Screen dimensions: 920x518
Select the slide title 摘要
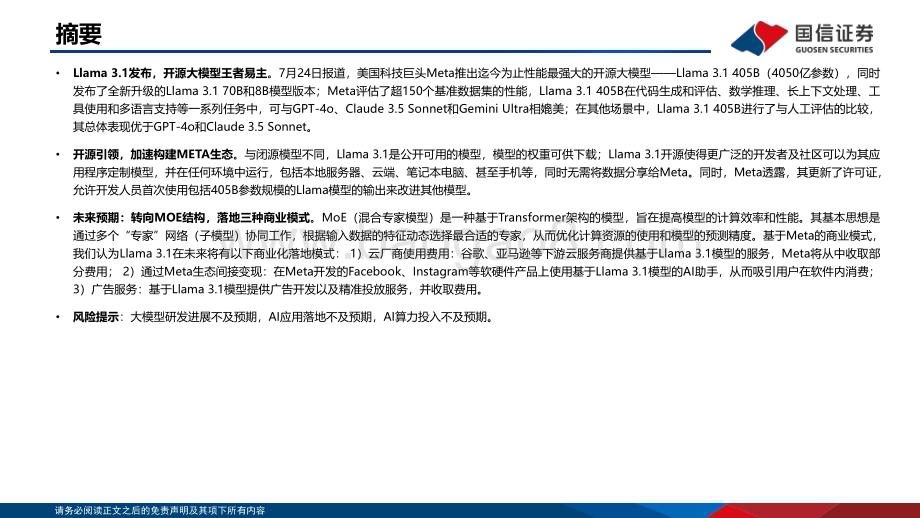pos(79,34)
